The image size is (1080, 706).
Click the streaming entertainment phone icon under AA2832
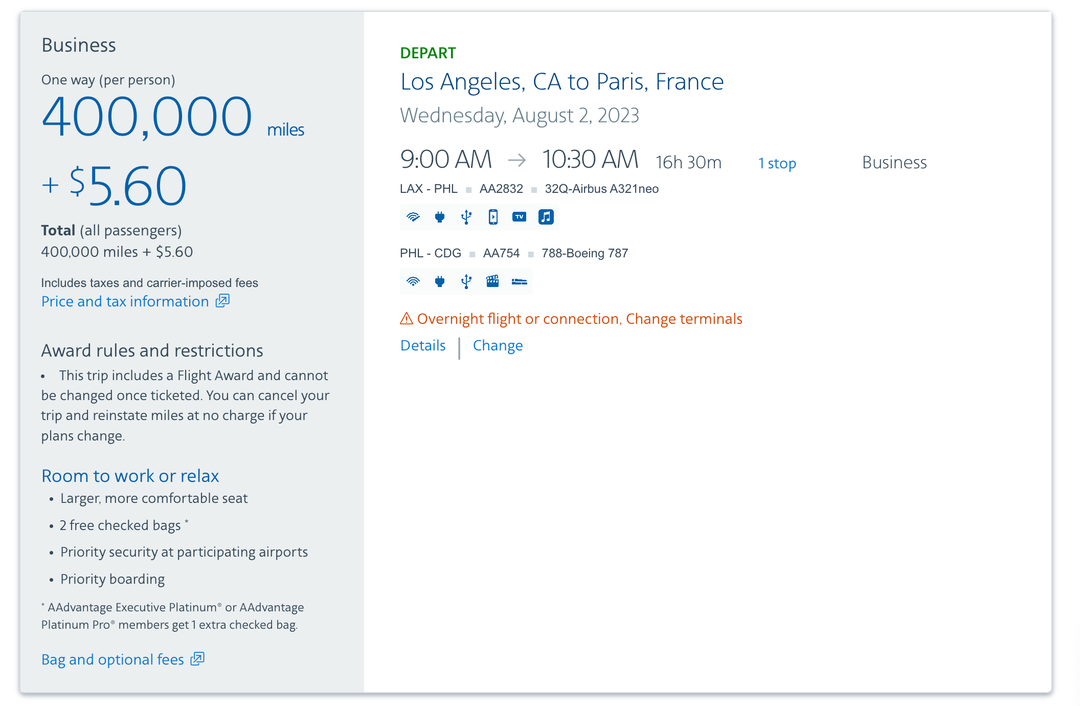tap(493, 217)
